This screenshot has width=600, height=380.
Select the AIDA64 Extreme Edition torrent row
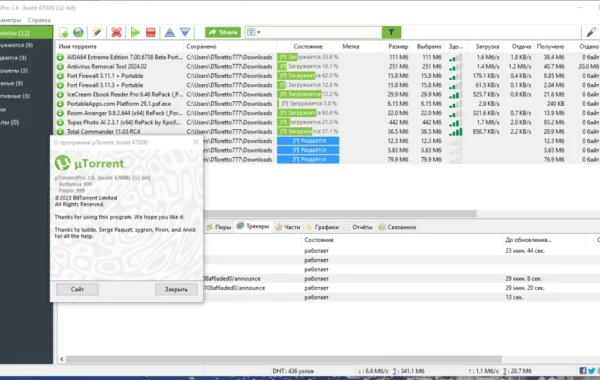point(328,57)
